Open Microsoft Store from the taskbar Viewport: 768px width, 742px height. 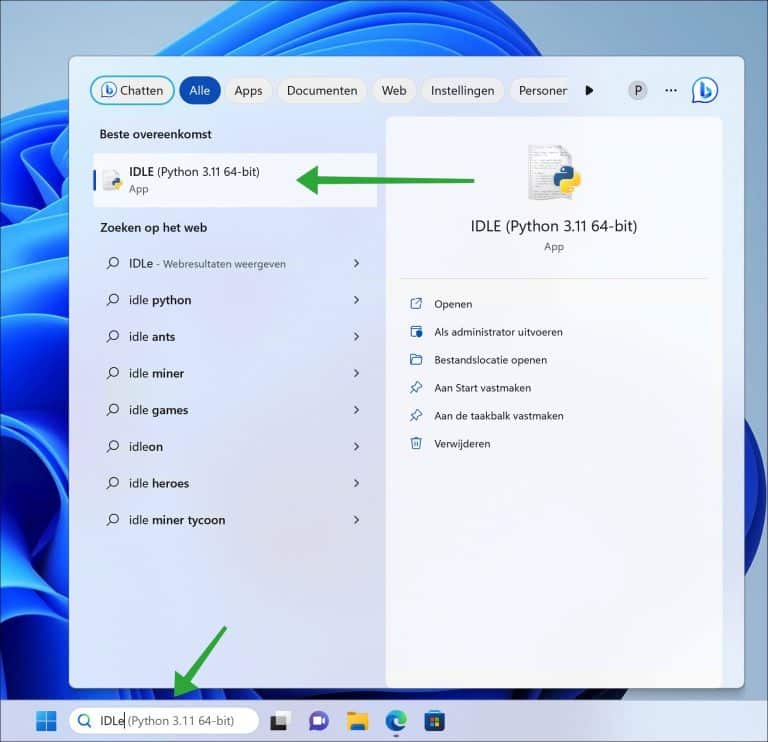434,721
